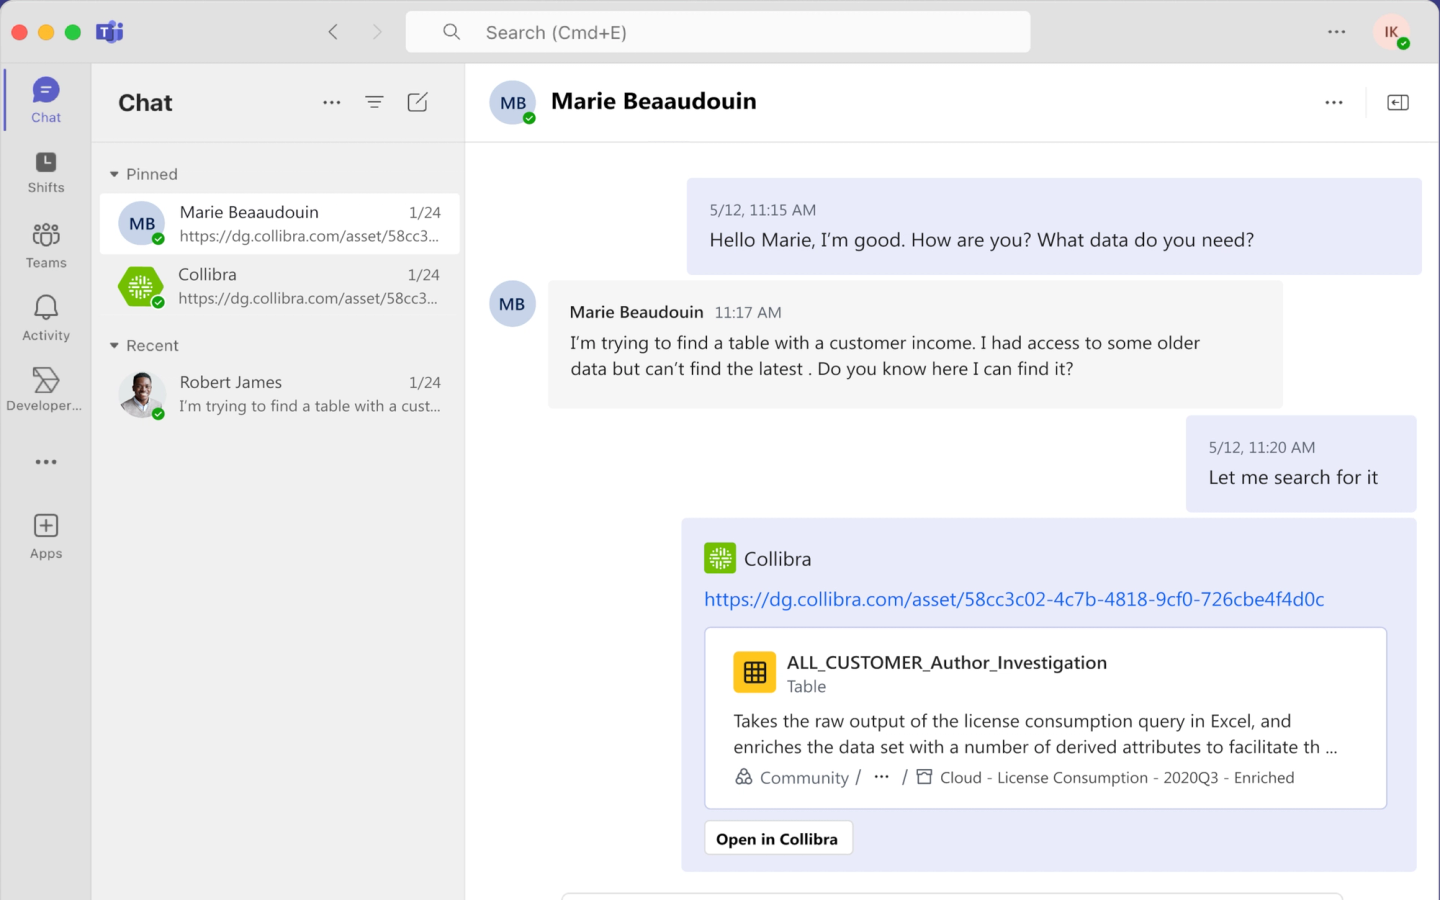1440x900 pixels.
Task: Open more options for Marie's conversation
Action: [1333, 102]
